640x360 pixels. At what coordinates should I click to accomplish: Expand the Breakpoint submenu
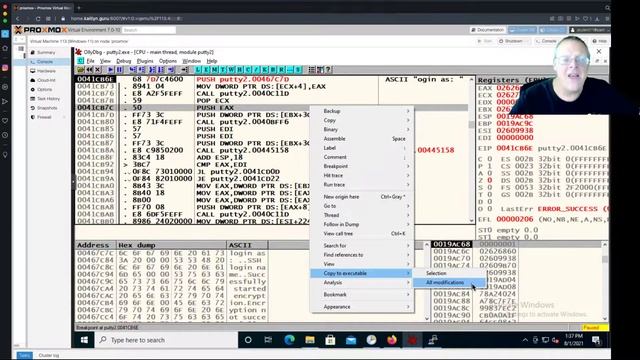pos(362,166)
